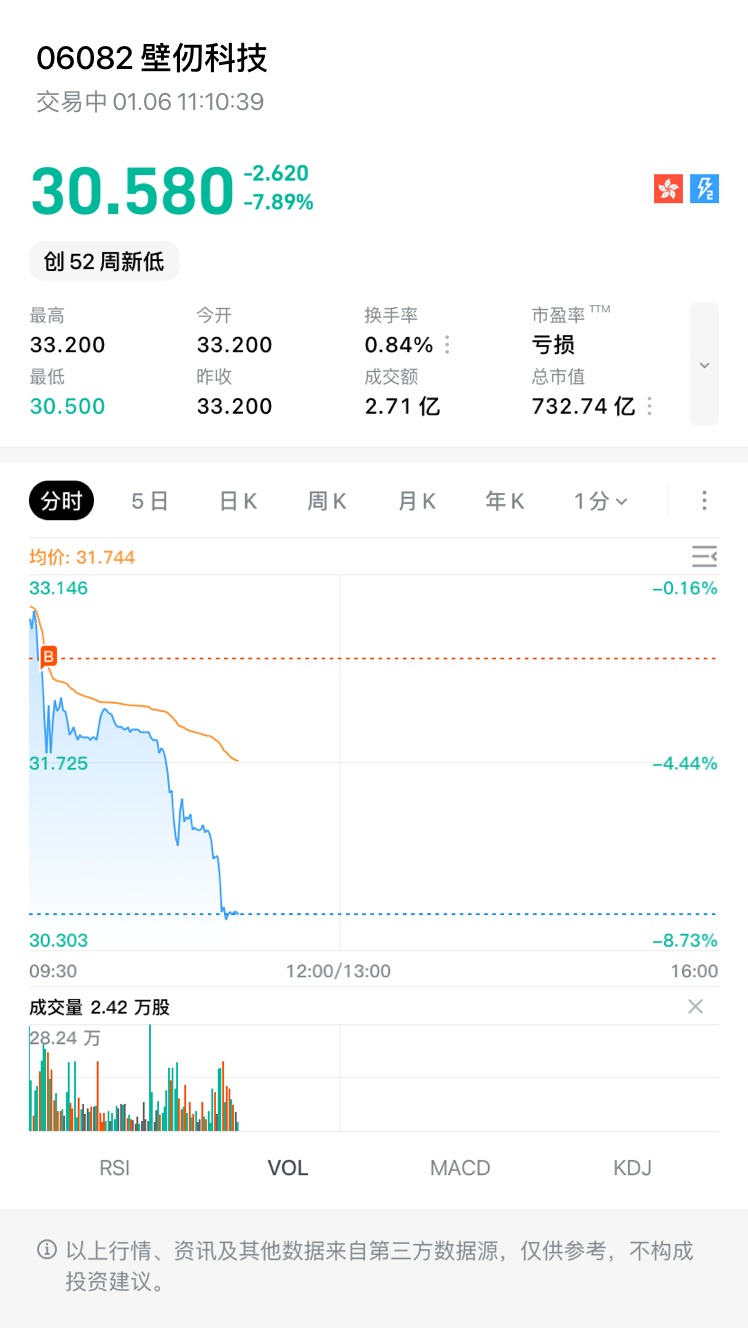This screenshot has height=1328, width=748.
Task: Tap the Hong Kong market flag icon
Action: 669,188
